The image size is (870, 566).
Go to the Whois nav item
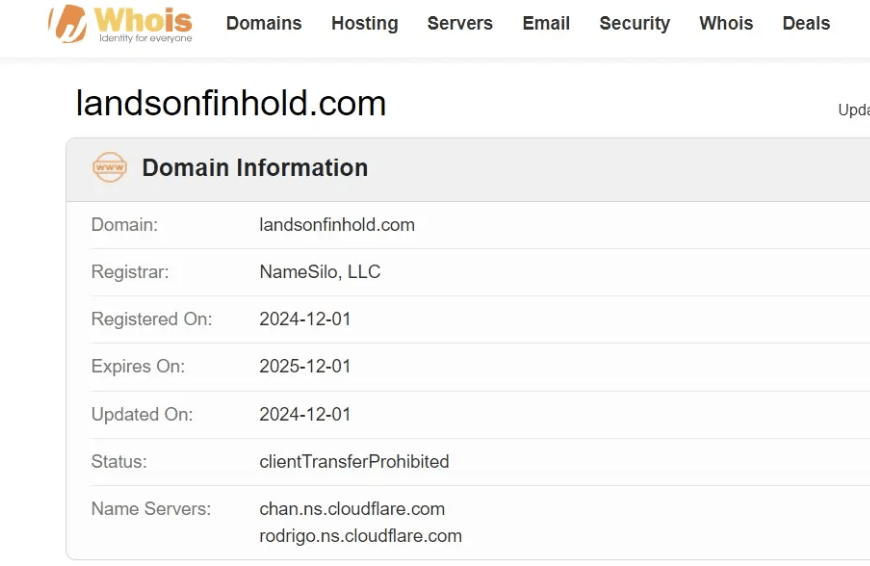(x=726, y=23)
